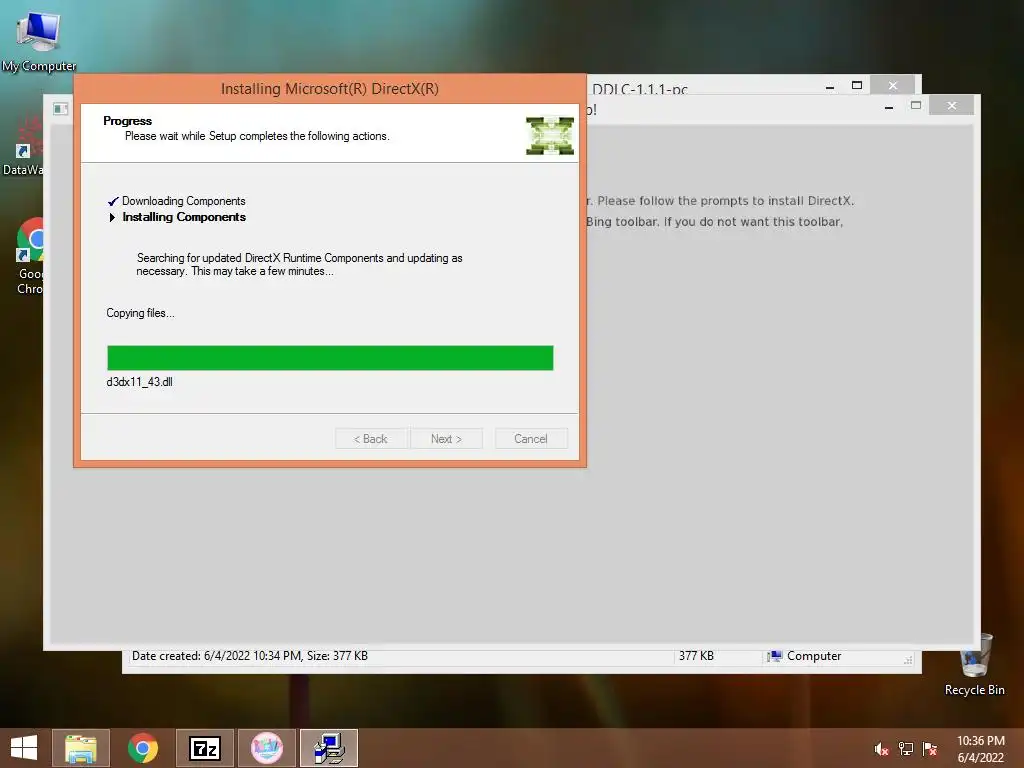Open 7-Zip from the taskbar
The width and height of the screenshot is (1024, 768).
[x=204, y=748]
